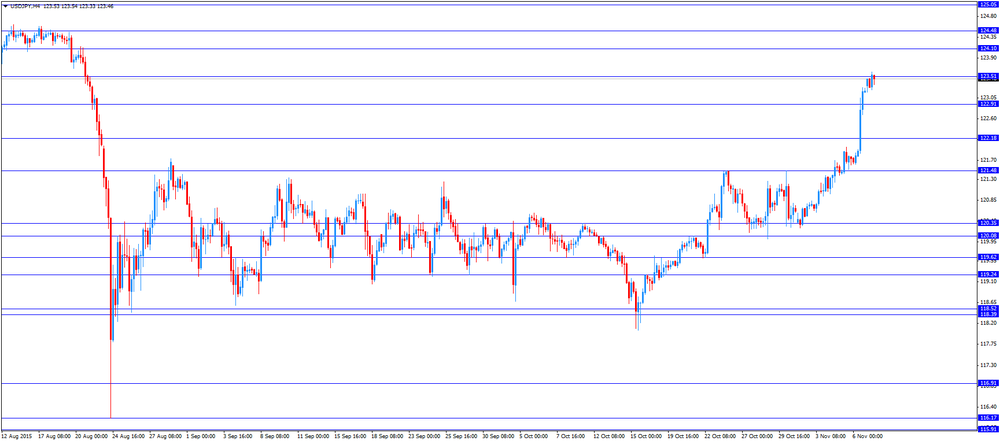
Task: Click the 24 Aug 16:00 time axis label
Action: [128, 437]
